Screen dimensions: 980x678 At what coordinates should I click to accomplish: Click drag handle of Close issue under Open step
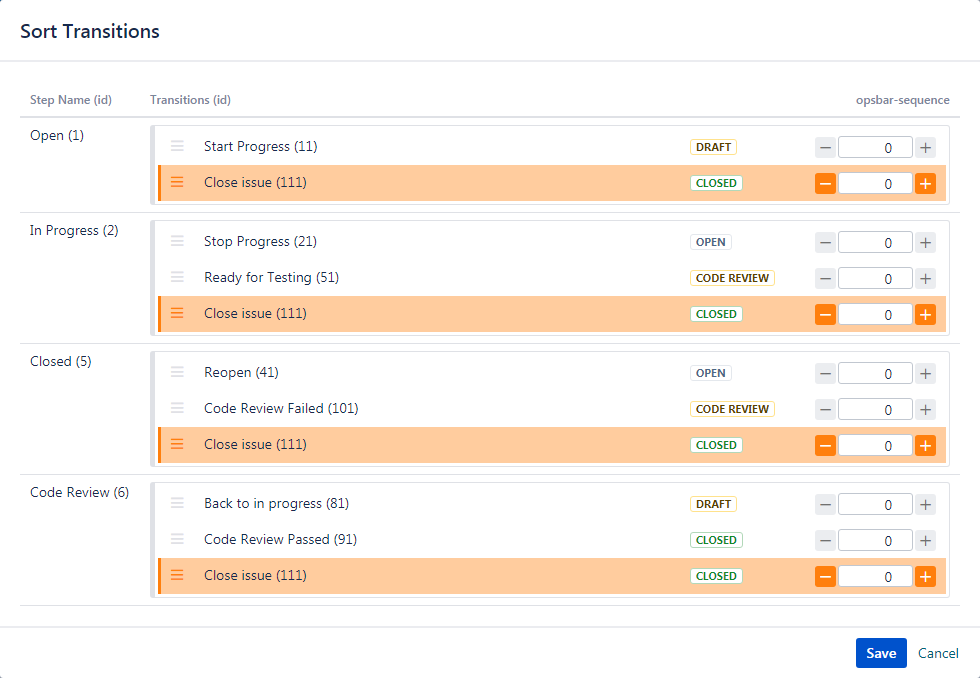(177, 183)
